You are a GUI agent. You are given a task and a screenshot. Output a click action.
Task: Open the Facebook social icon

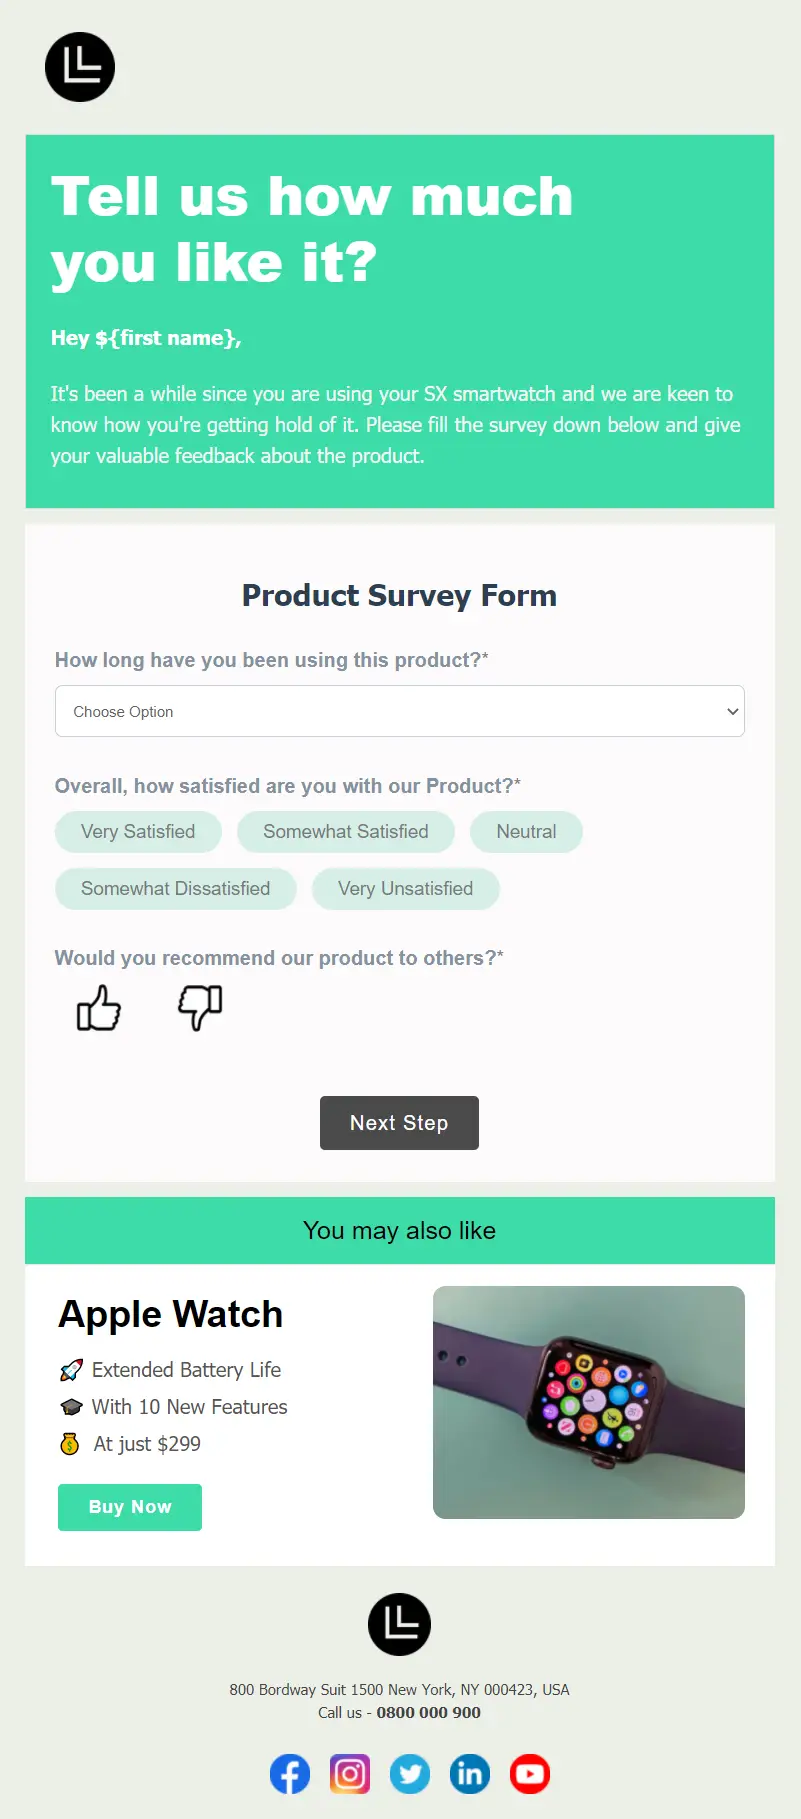coord(290,1774)
